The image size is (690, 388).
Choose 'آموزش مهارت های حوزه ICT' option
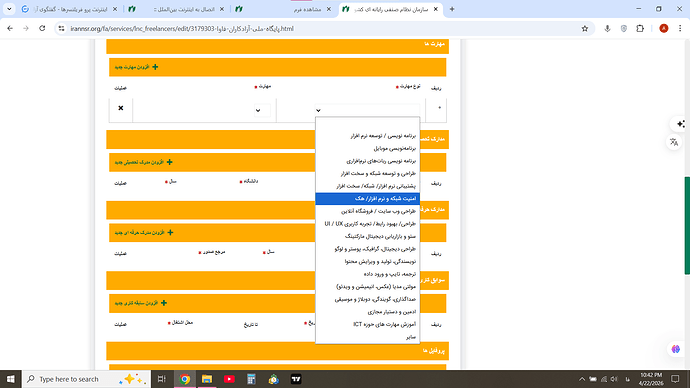coord(367,324)
